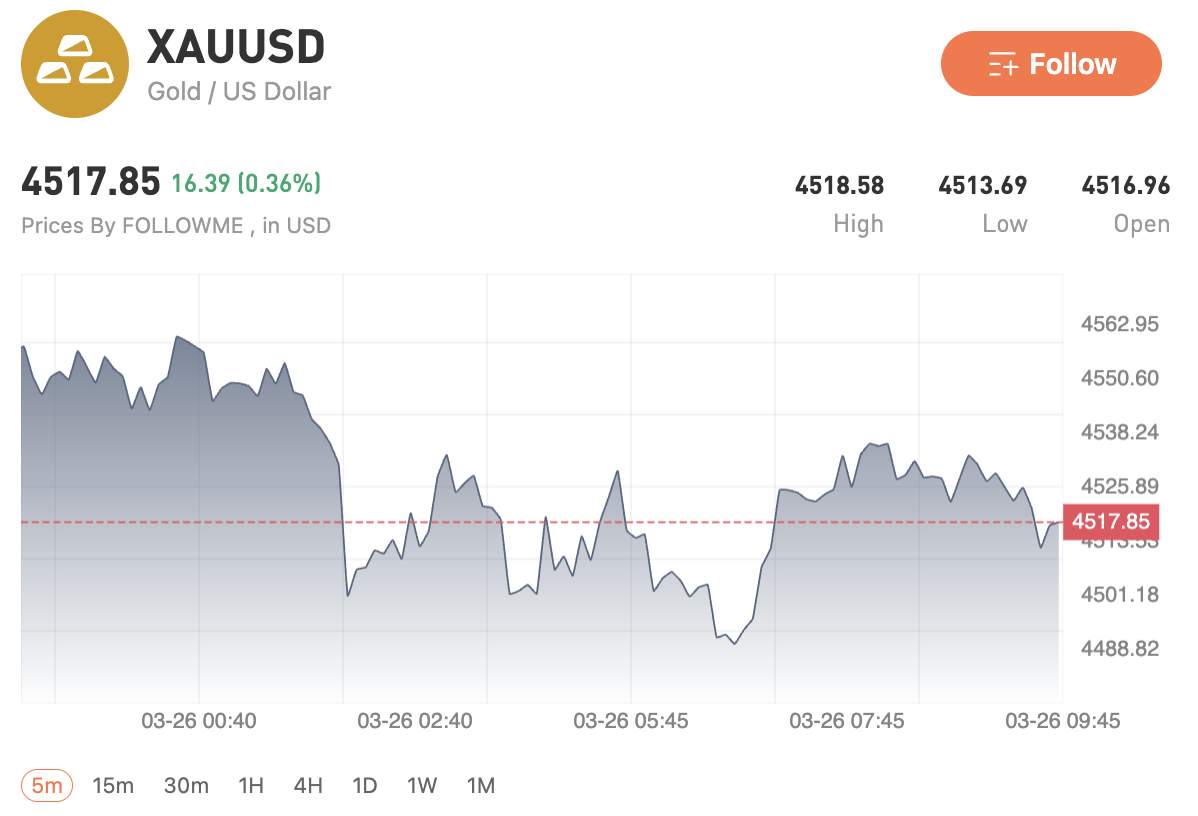Select the 5m timeframe
The width and height of the screenshot is (1198, 816).
tap(46, 785)
